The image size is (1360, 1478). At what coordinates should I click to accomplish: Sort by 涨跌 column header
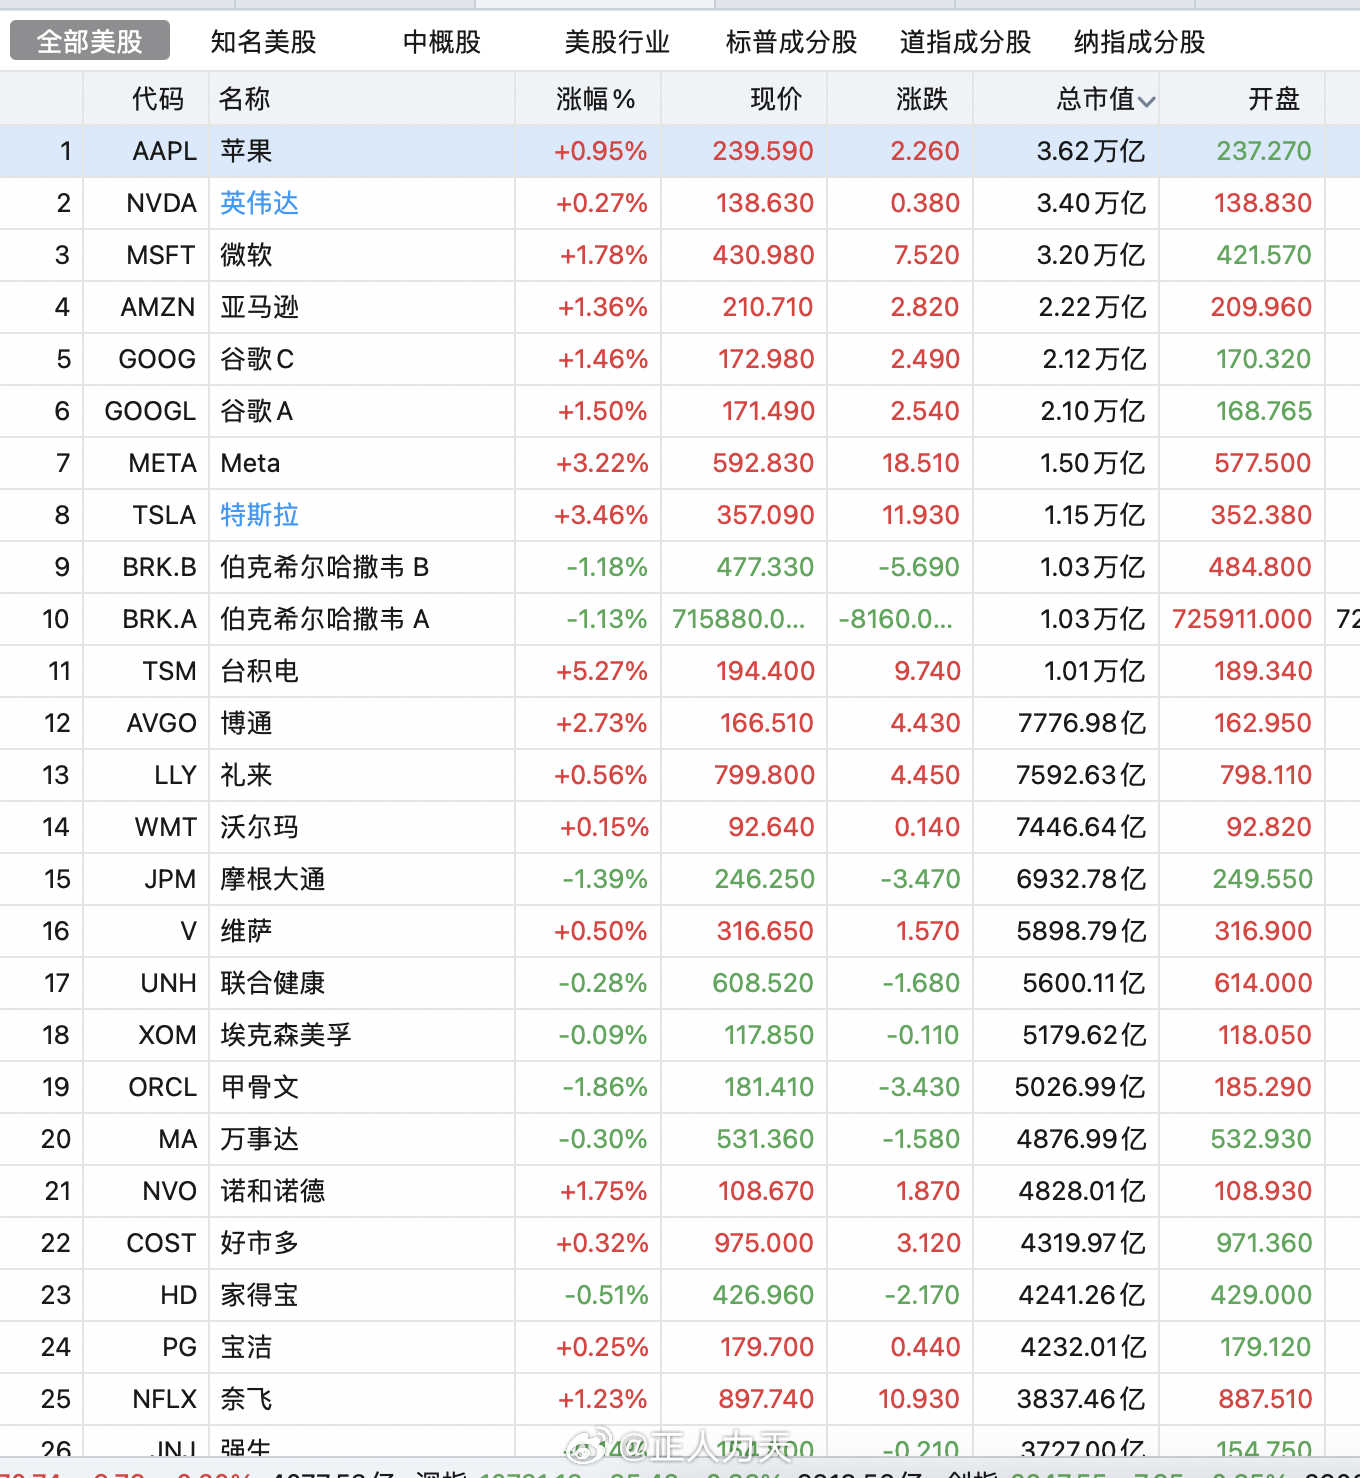pyautogui.click(x=922, y=99)
